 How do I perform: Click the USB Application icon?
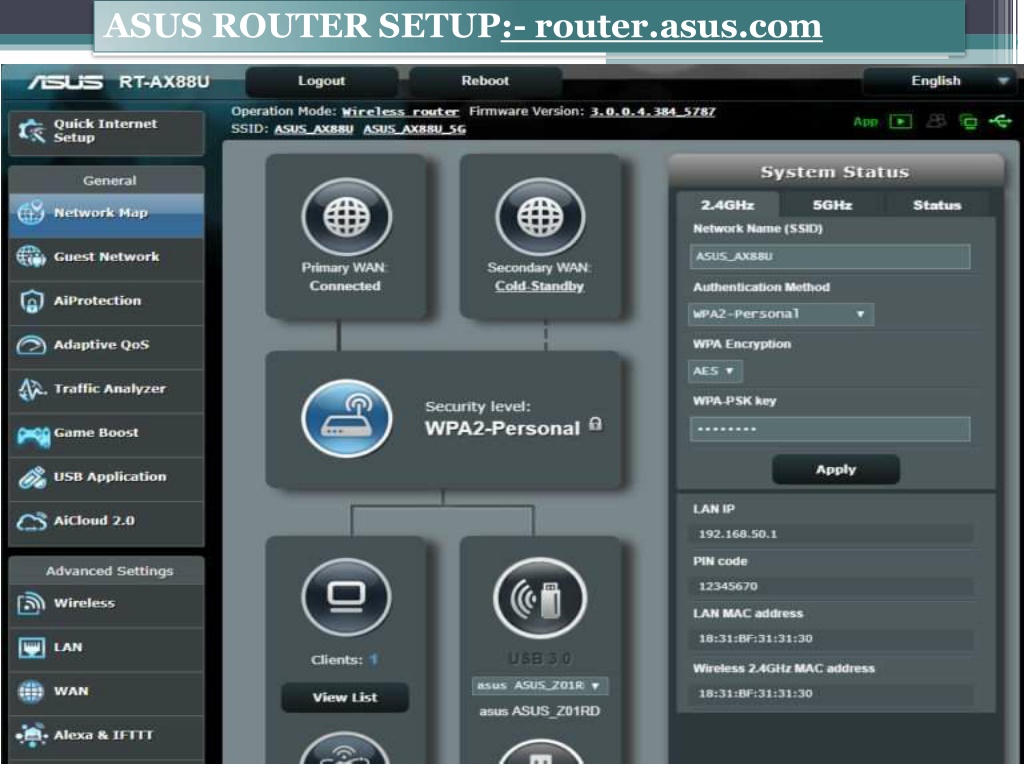point(32,477)
